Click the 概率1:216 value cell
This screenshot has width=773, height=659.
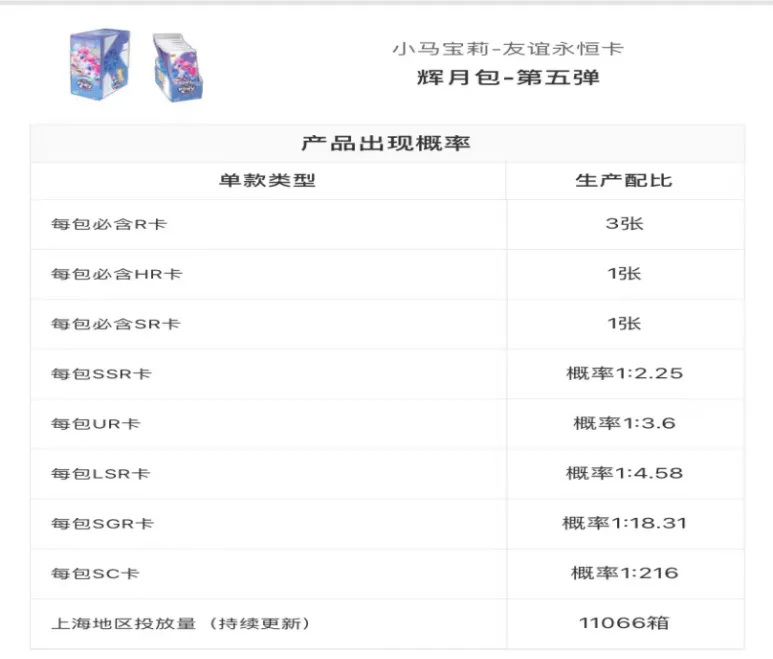click(x=625, y=573)
